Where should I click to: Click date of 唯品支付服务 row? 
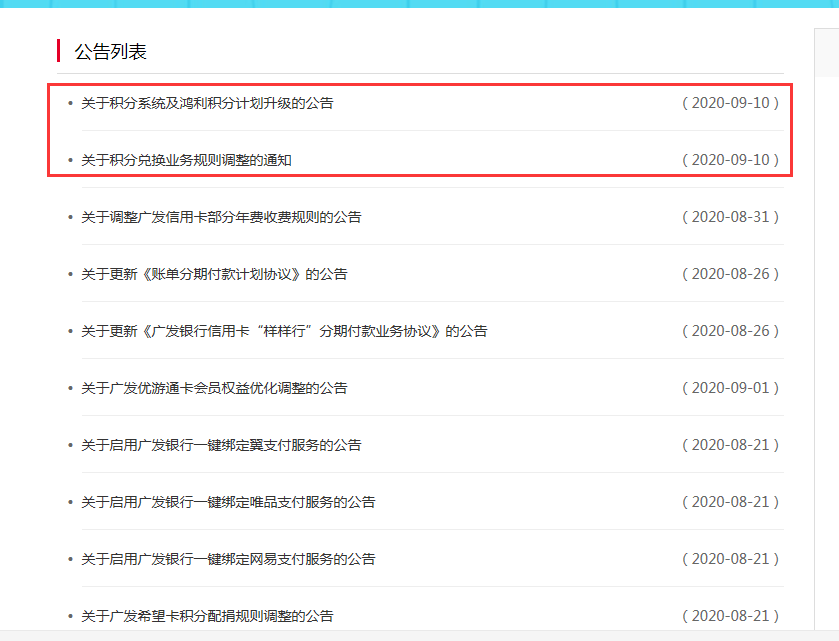point(730,502)
